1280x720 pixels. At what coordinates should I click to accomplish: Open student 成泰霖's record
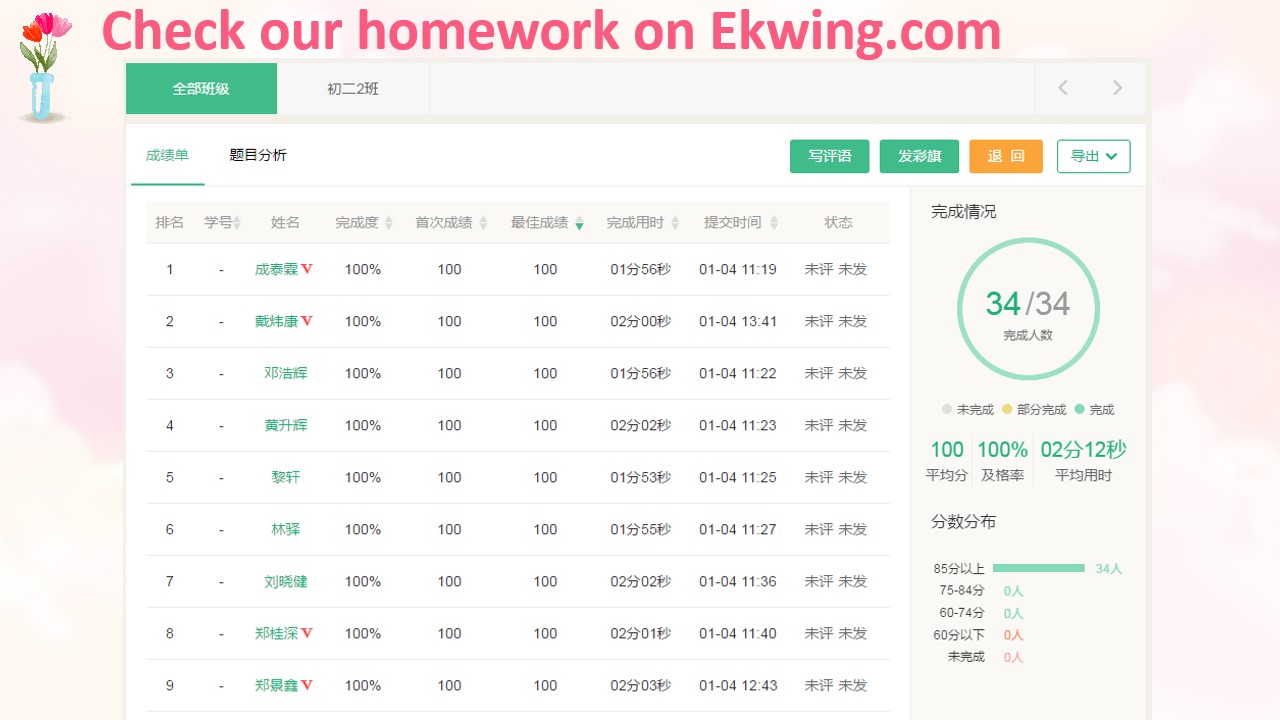(x=277, y=269)
